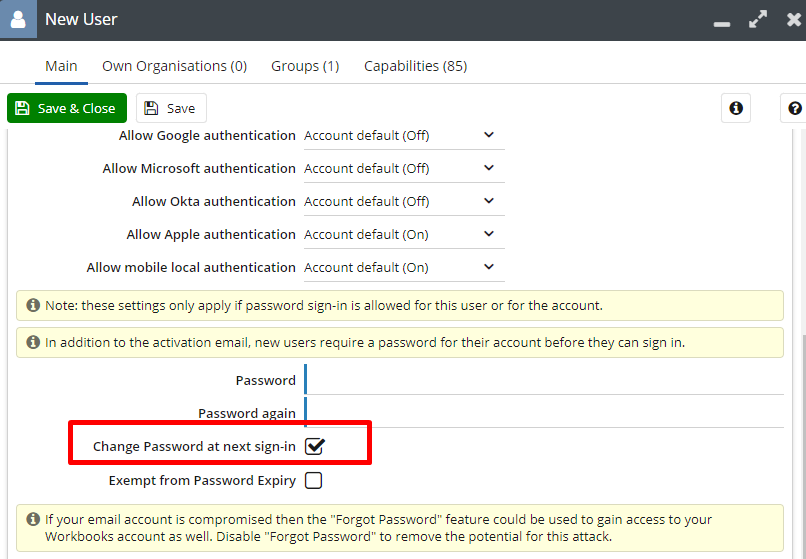Click the user avatar icon in title bar
The image size is (806, 559).
coord(18,19)
